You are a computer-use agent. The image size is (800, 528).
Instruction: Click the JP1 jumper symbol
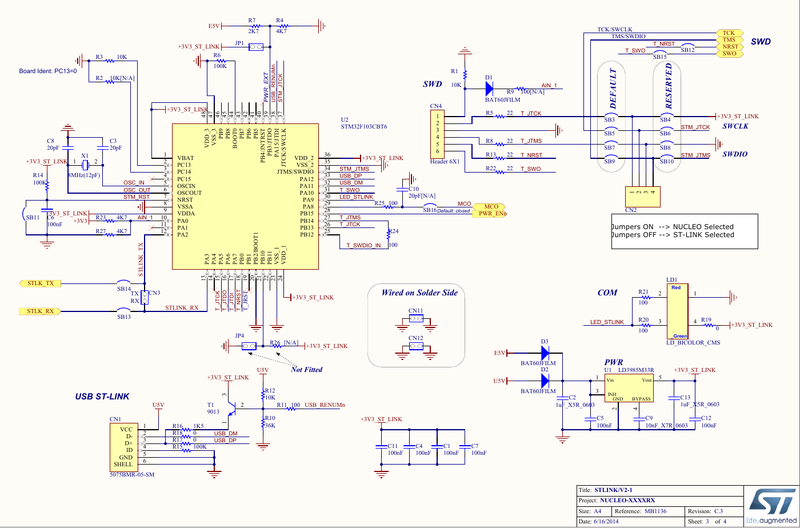(256, 47)
